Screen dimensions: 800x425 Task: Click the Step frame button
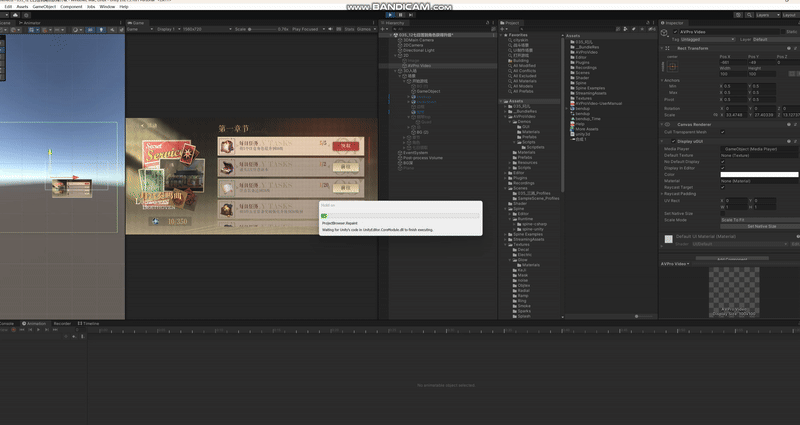coord(411,15)
